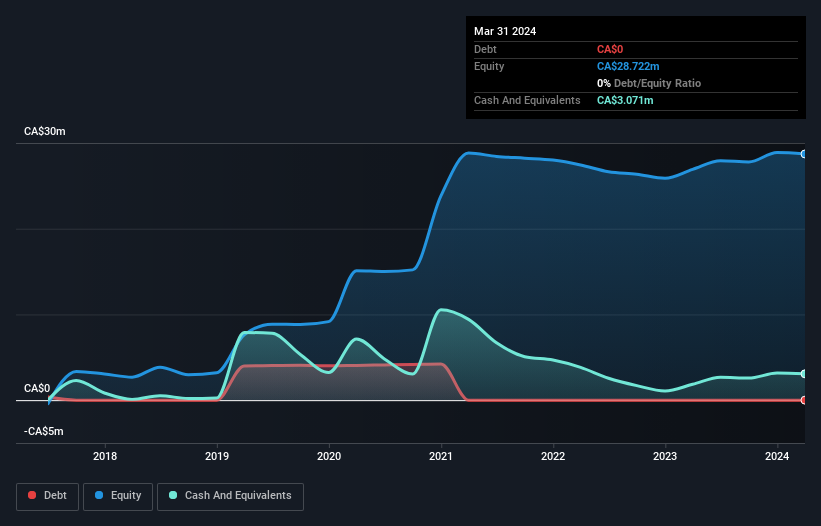Click the CA$28.722m equity value
The height and width of the screenshot is (526, 821).
click(628, 66)
